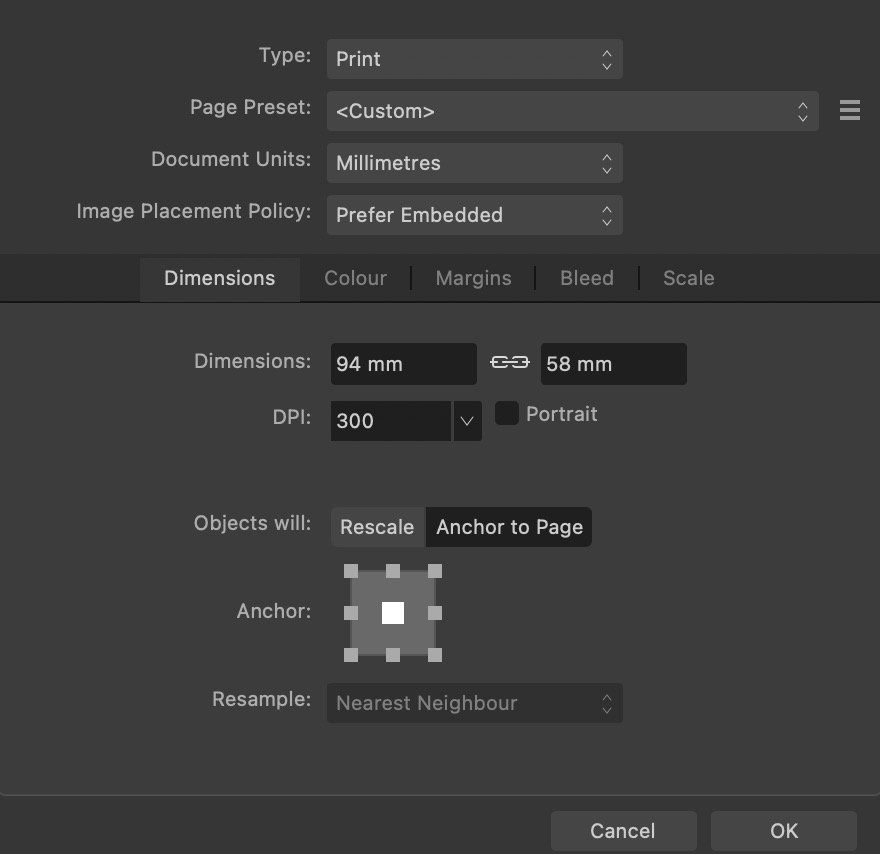This screenshot has height=854, width=880.
Task: Click the Cancel button
Action: coord(622,831)
